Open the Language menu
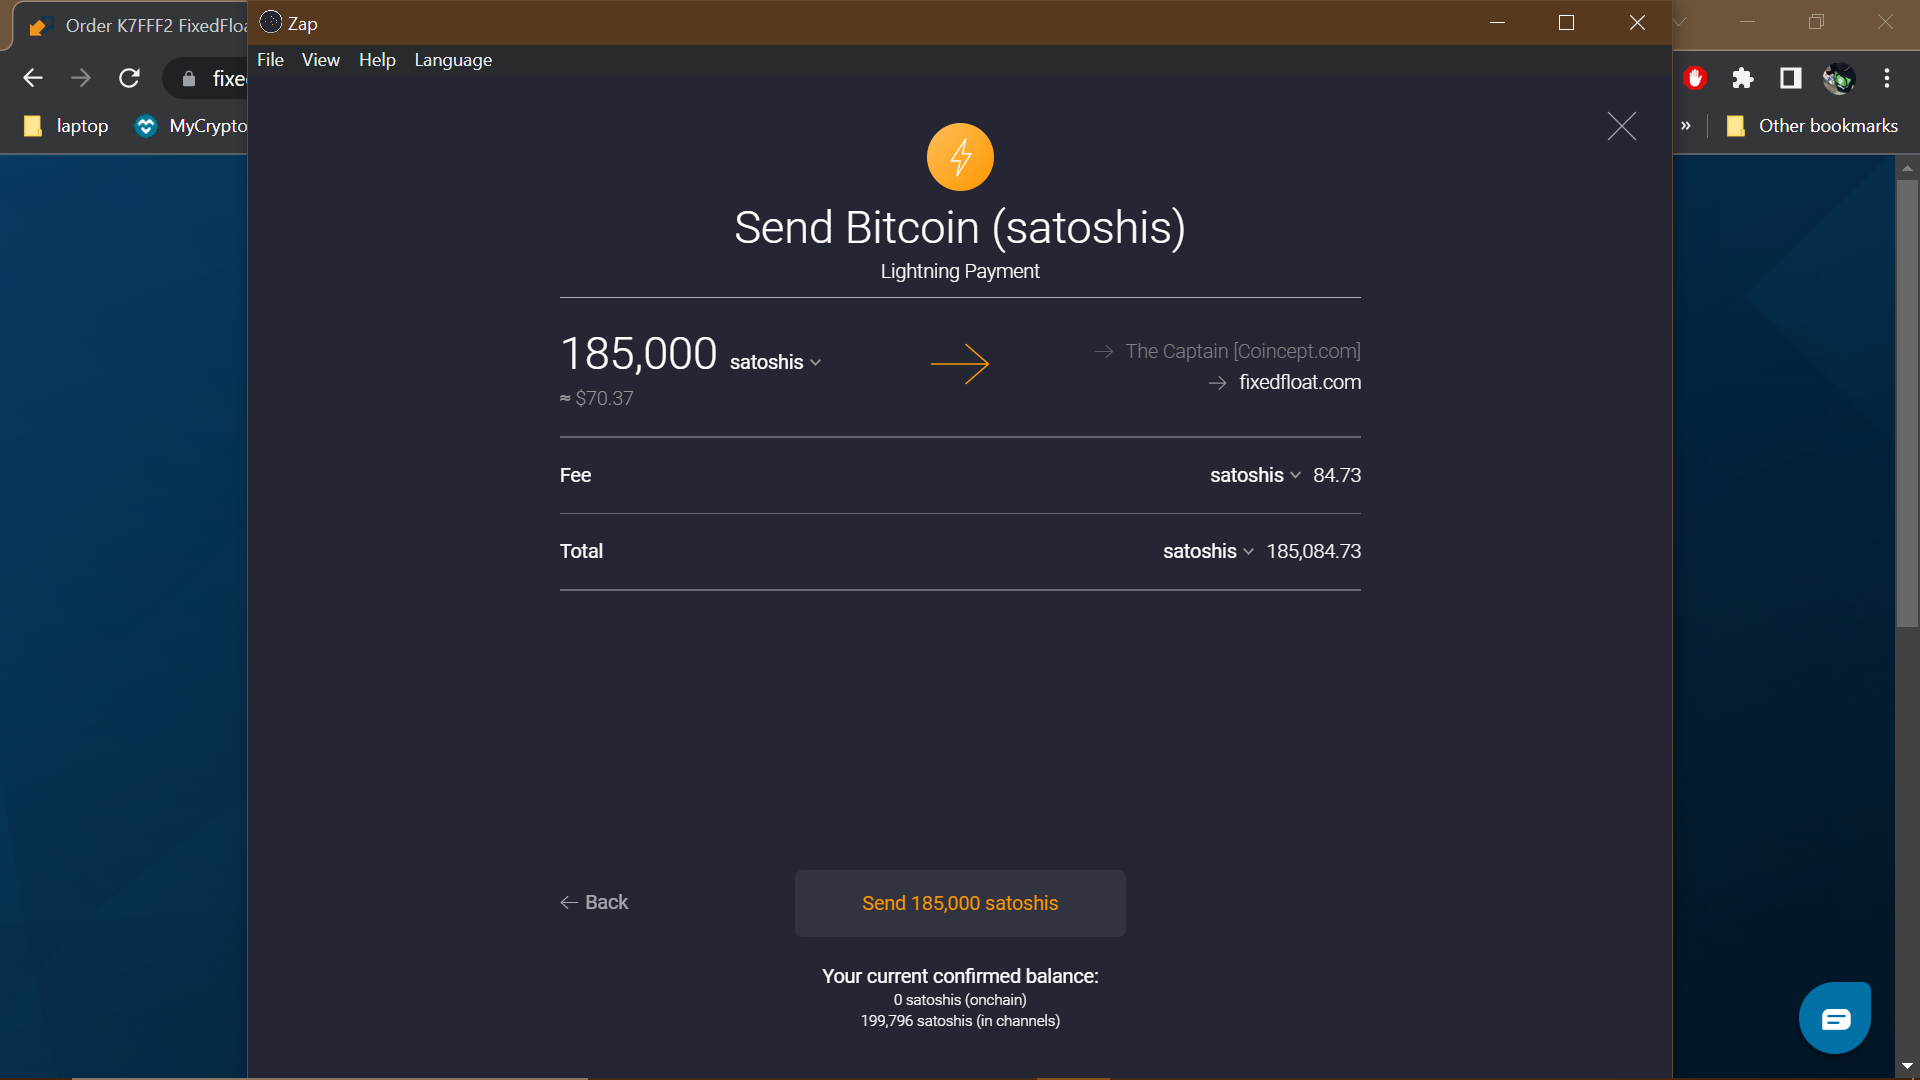1920x1080 pixels. pos(453,60)
